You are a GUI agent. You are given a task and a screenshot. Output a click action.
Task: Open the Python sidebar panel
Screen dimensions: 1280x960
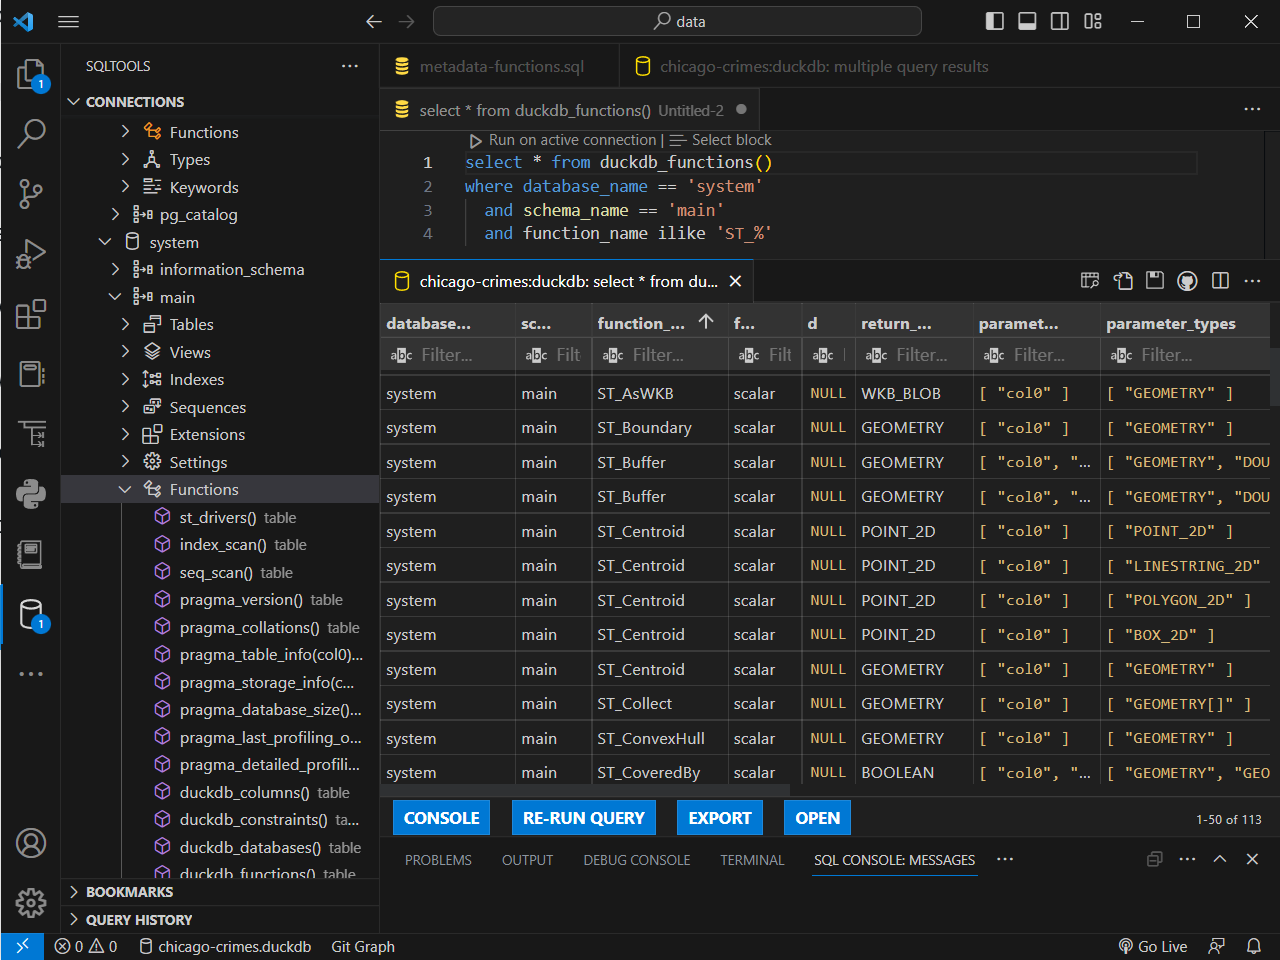click(x=31, y=494)
